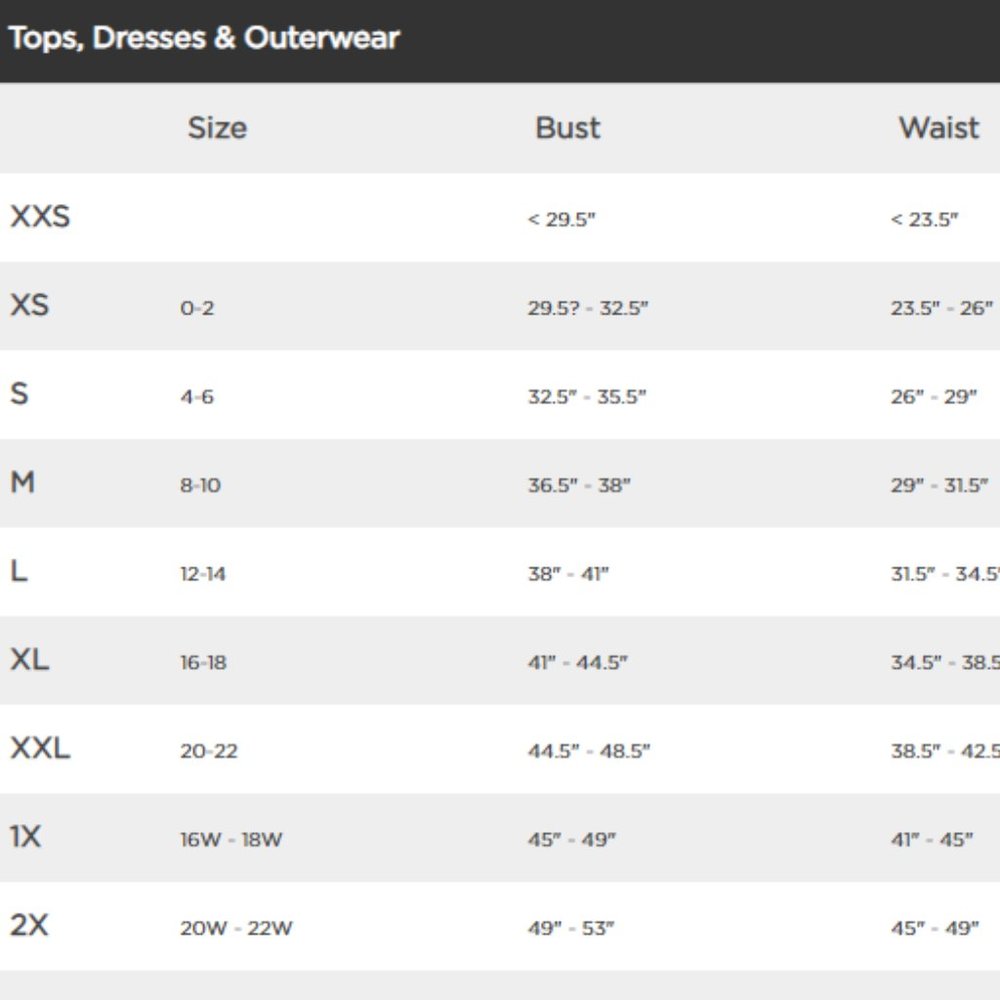Click the 16W - 18W size cell
Screen dimensions: 1000x1000
(231, 840)
